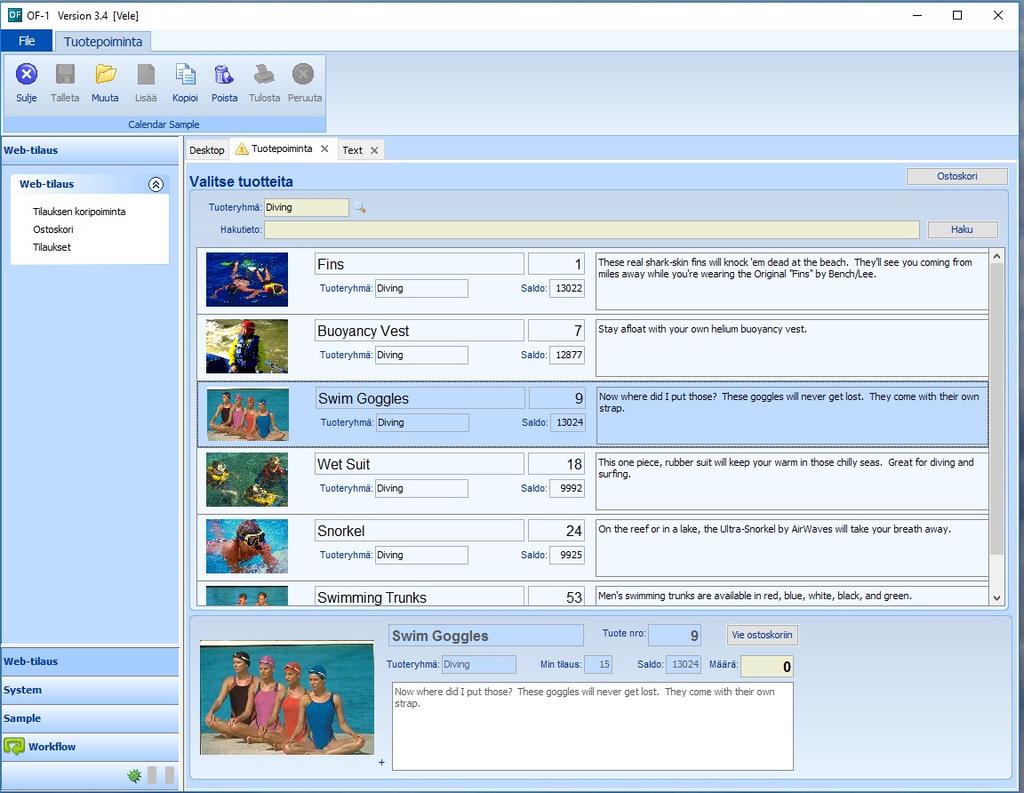Click the Tuote nro value in detail panel
Viewport: 1024px width, 793px height.
click(x=675, y=635)
